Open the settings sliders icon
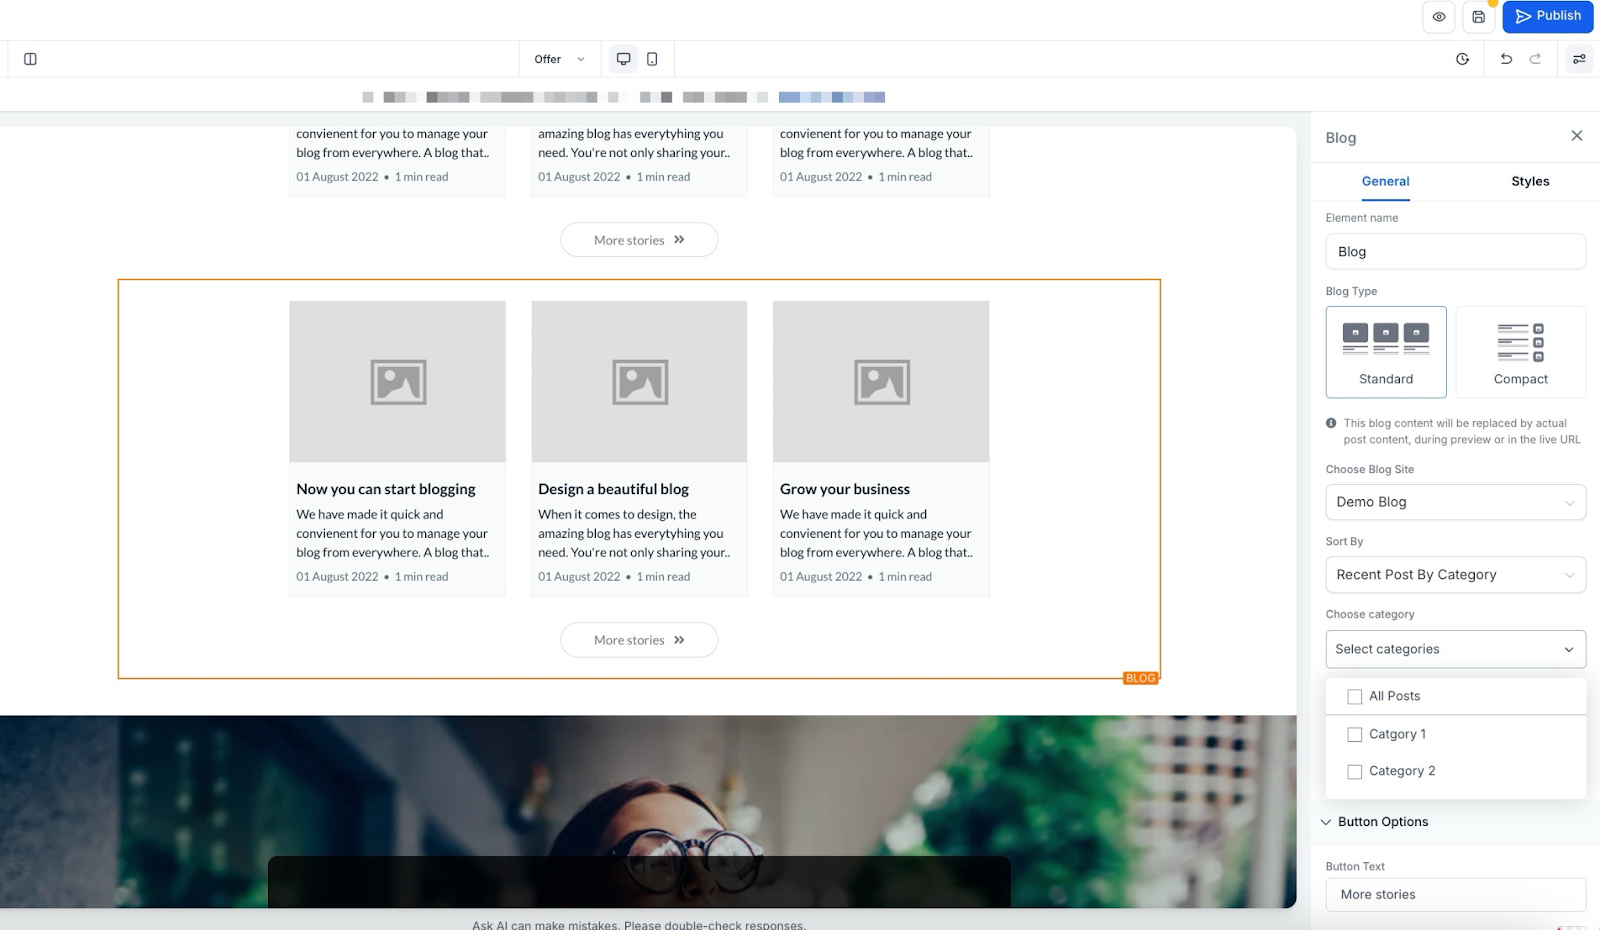Screen dimensions: 1600x930 [1579, 59]
